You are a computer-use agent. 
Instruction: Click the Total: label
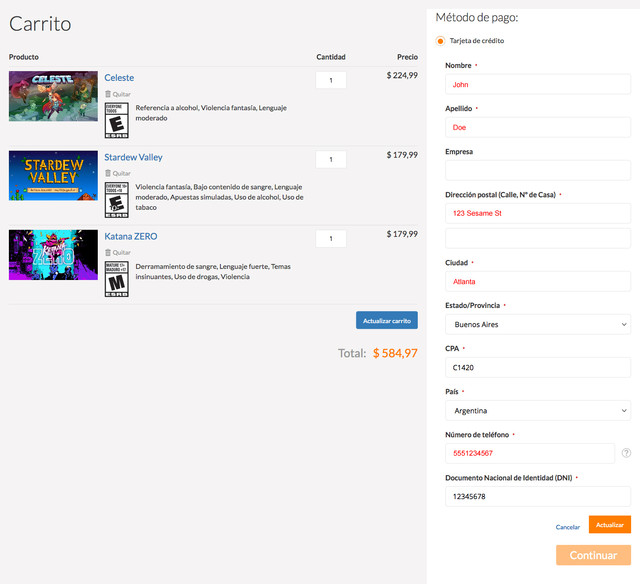point(352,353)
